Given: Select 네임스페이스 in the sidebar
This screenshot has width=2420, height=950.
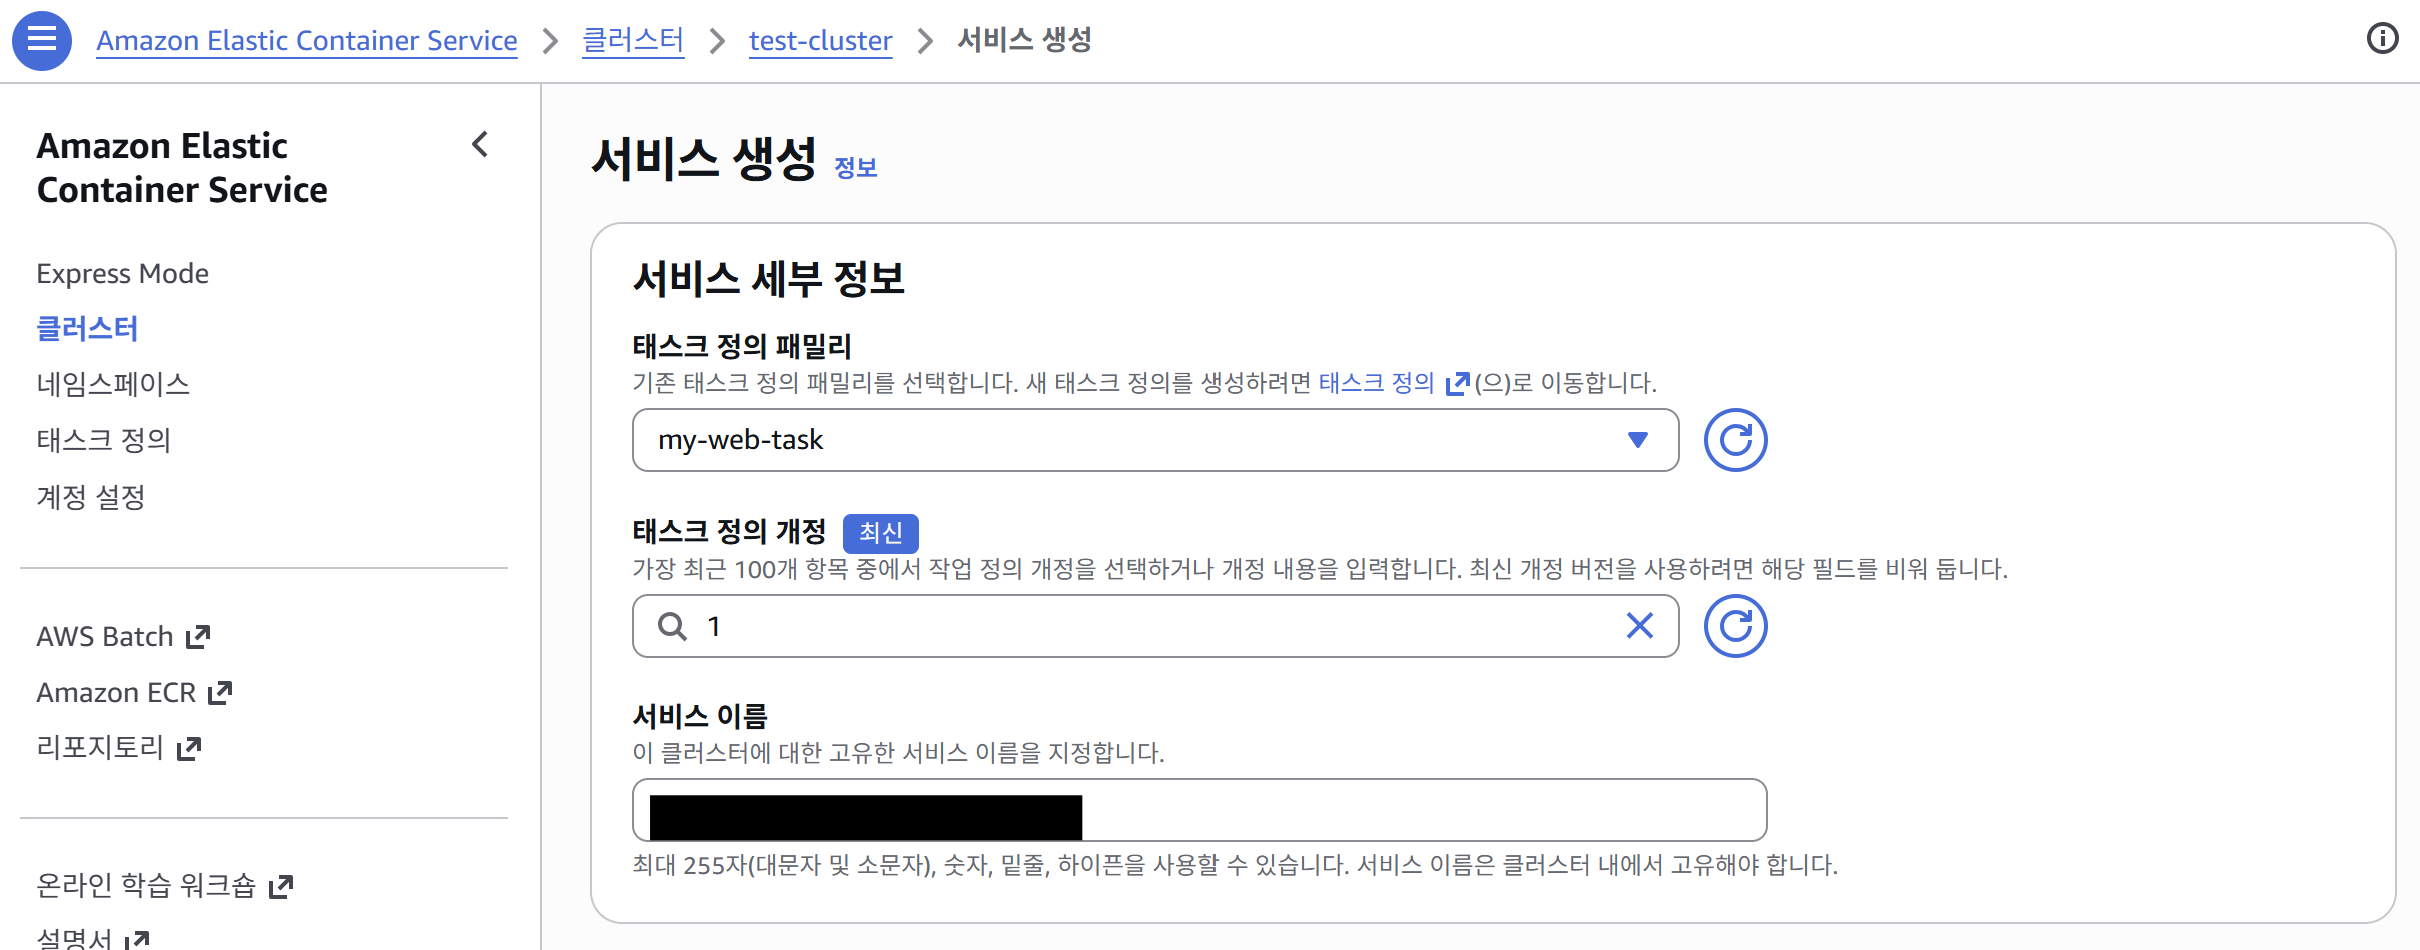Looking at the screenshot, I should [x=113, y=383].
